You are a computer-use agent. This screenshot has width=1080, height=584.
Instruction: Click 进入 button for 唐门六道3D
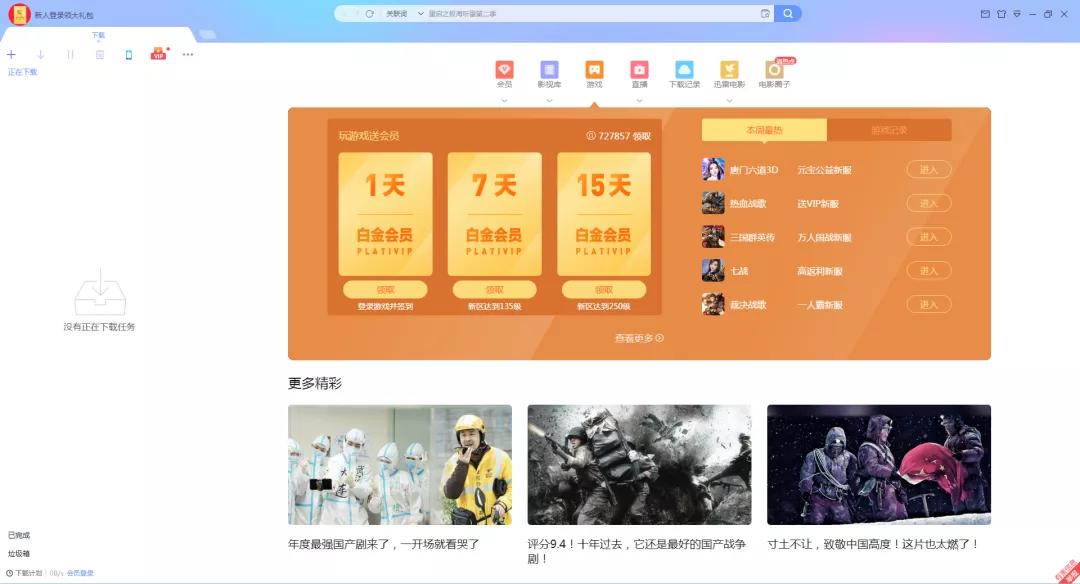[x=928, y=169]
